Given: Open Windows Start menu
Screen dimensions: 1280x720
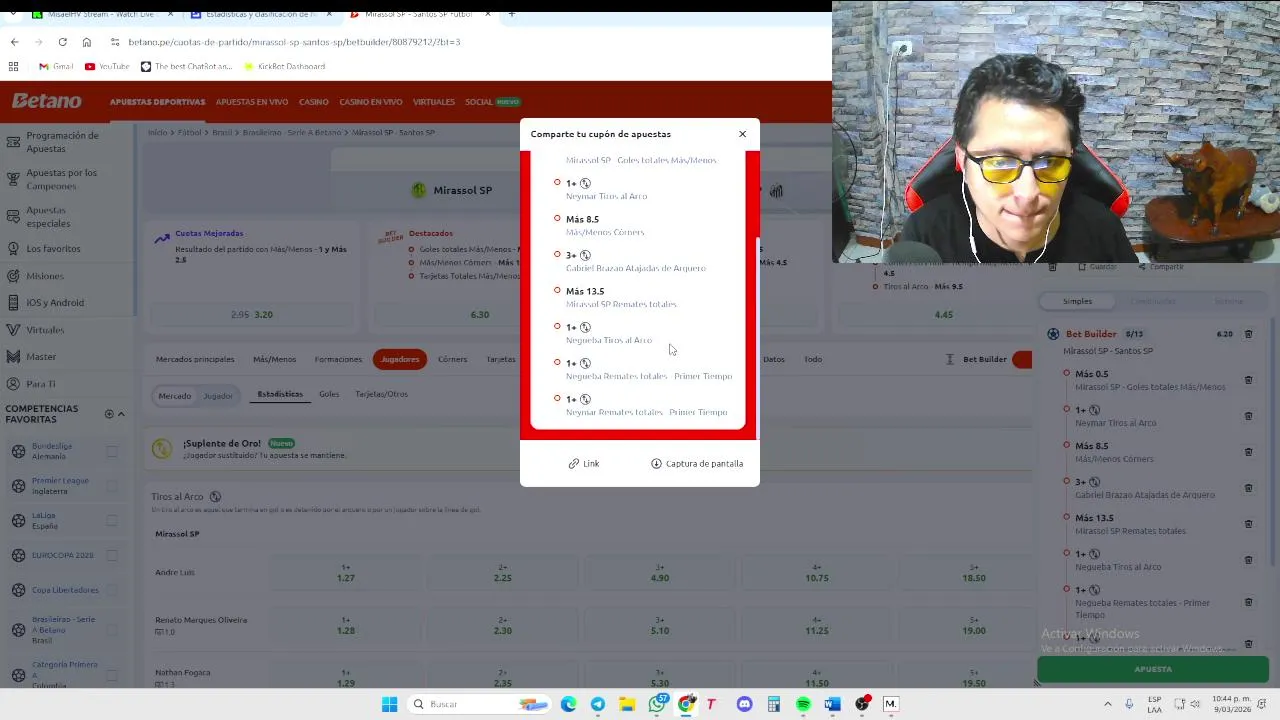Looking at the screenshot, I should 389,704.
